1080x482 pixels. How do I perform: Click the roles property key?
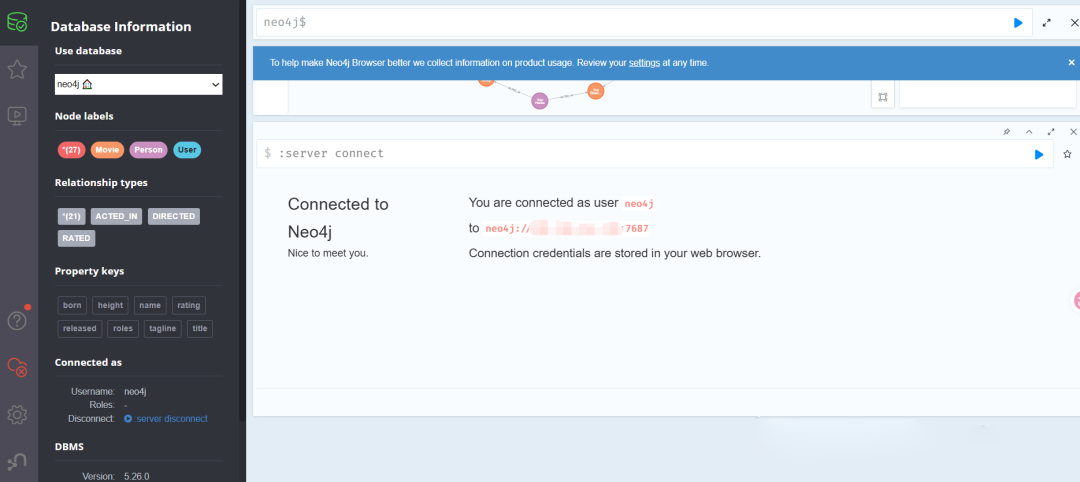point(123,328)
